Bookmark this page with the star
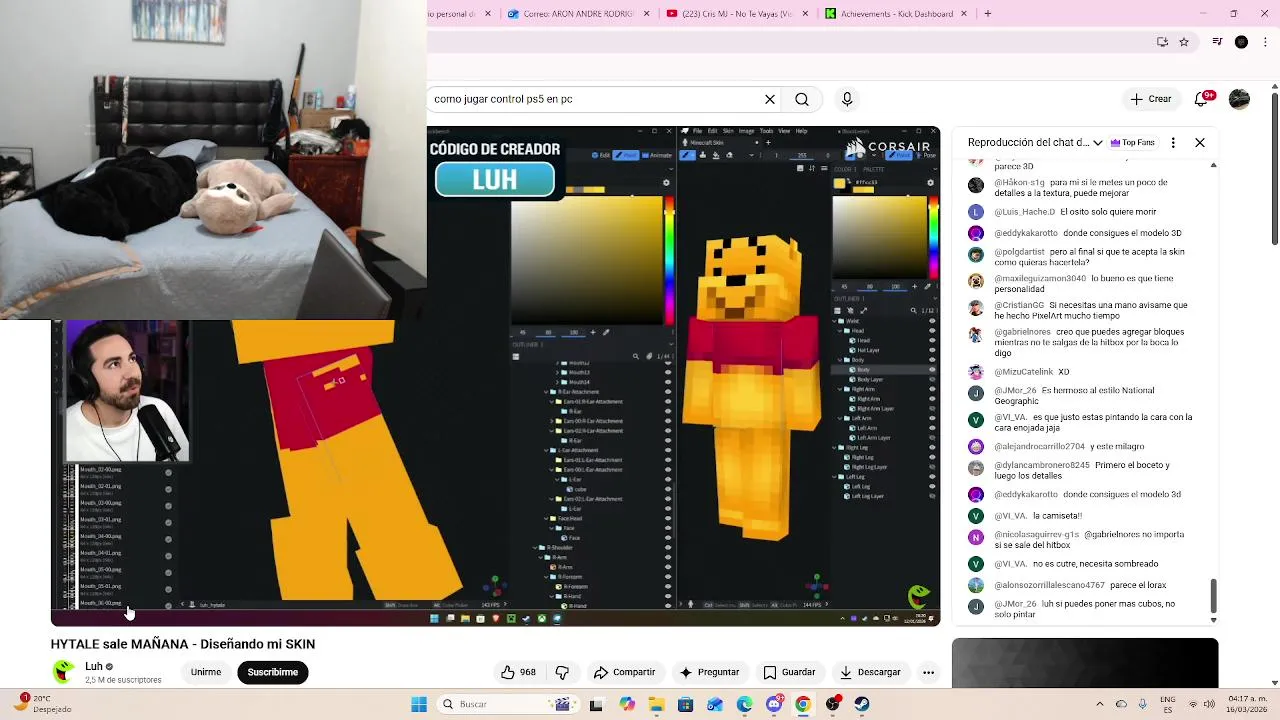The width and height of the screenshot is (1280, 720). coord(1184,42)
